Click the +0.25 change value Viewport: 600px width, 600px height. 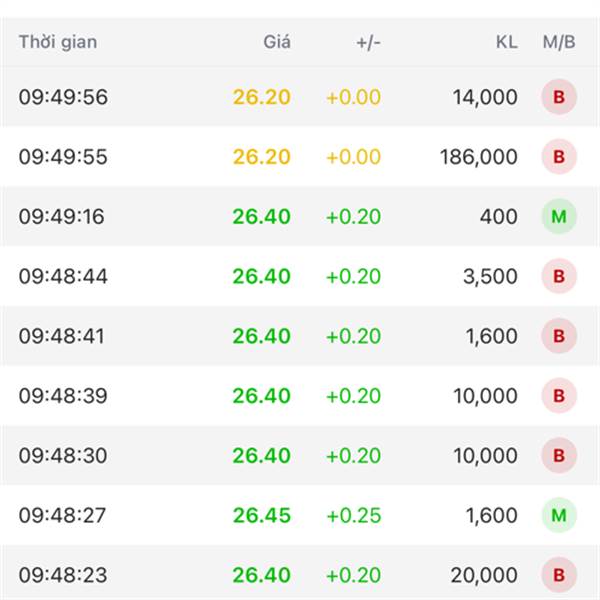click(x=353, y=516)
